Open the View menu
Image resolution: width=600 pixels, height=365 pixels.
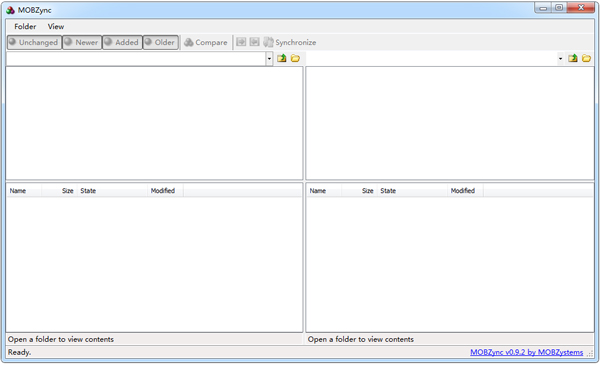point(56,26)
